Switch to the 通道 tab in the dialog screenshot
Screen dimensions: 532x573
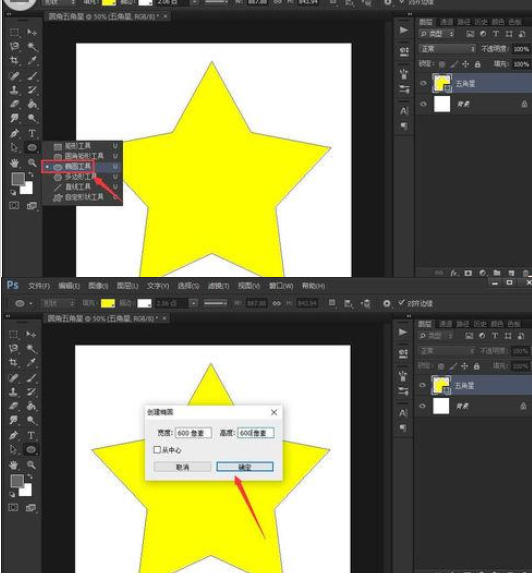coord(446,324)
